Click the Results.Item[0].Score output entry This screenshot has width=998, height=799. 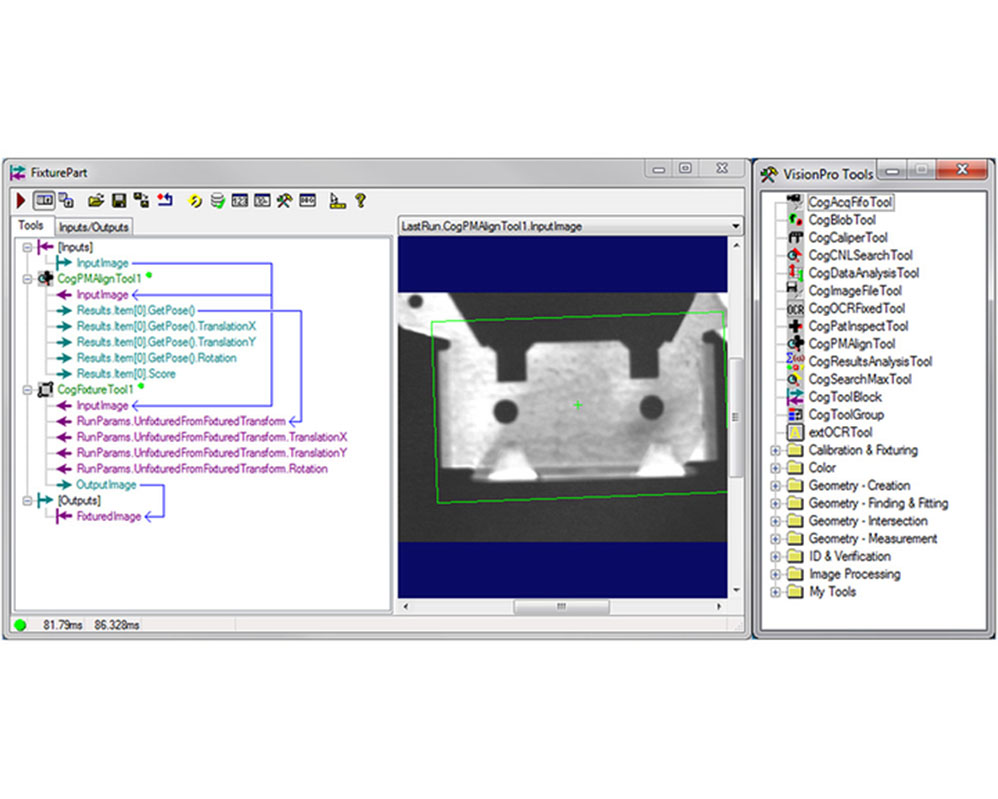[126, 374]
